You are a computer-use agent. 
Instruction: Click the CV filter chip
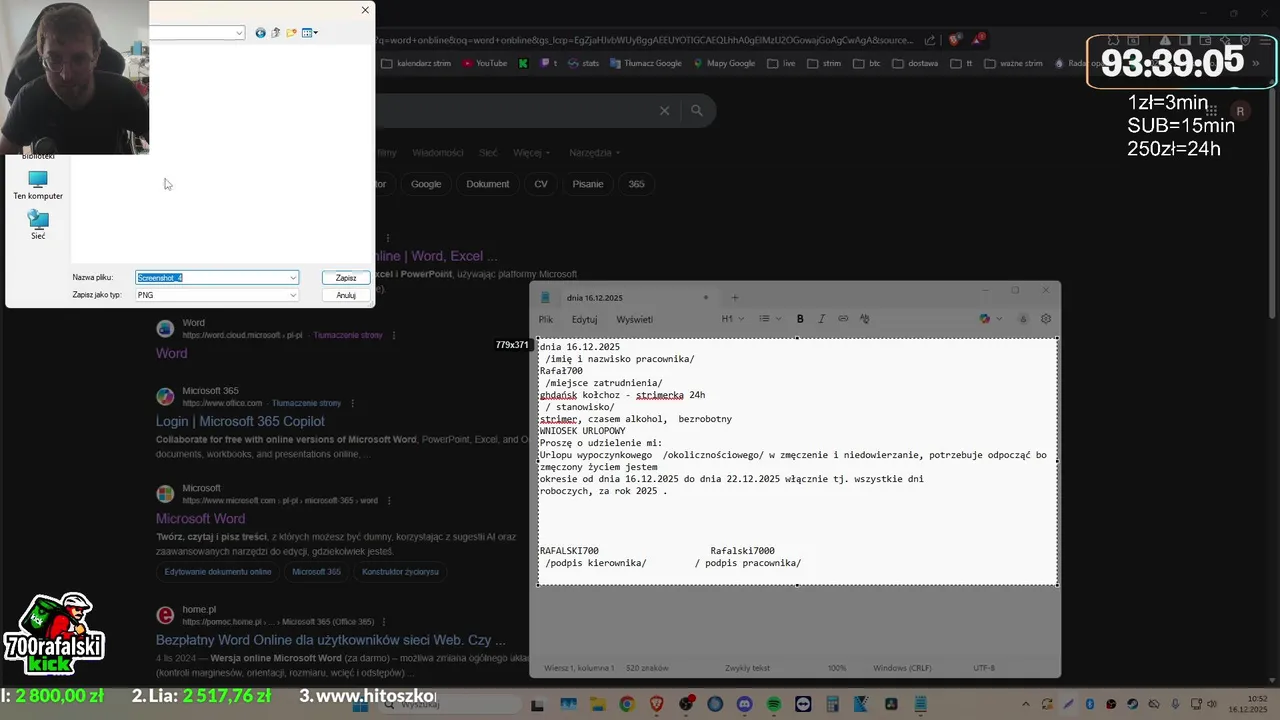(541, 184)
